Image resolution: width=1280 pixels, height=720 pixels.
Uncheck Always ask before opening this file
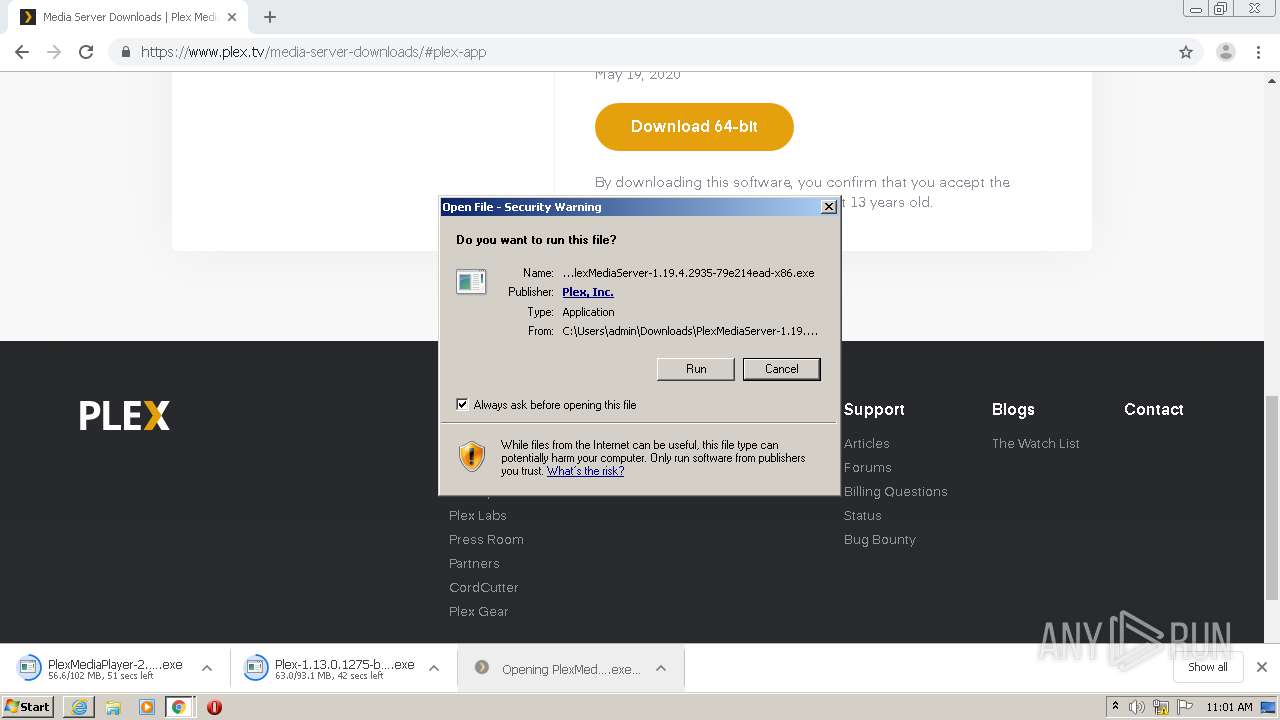[462, 405]
